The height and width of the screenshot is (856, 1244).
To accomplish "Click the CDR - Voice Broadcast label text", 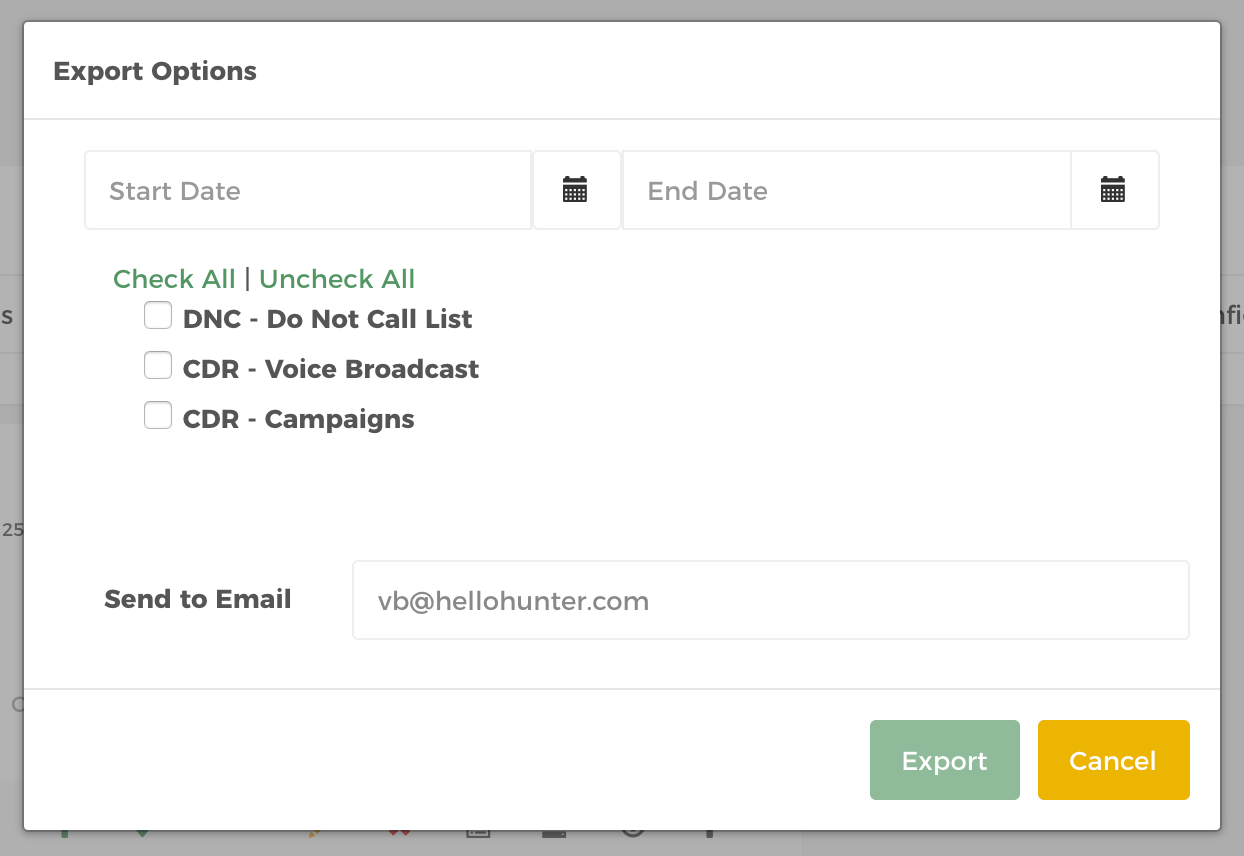I will [331, 369].
